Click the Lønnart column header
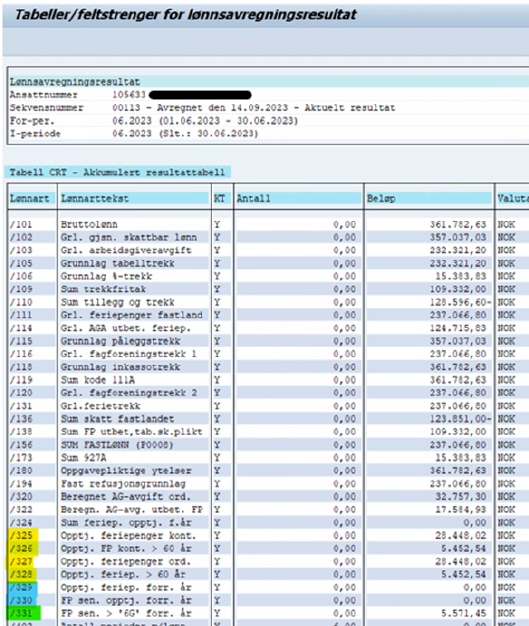This screenshot has height=626, width=529. 32,198
